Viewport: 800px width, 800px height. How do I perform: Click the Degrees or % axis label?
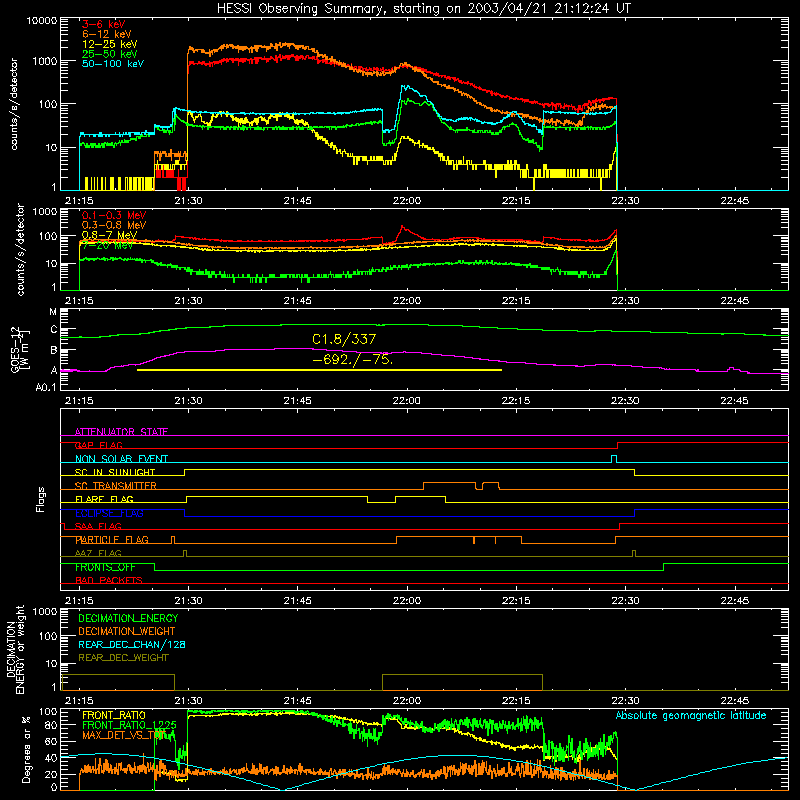click(27, 749)
